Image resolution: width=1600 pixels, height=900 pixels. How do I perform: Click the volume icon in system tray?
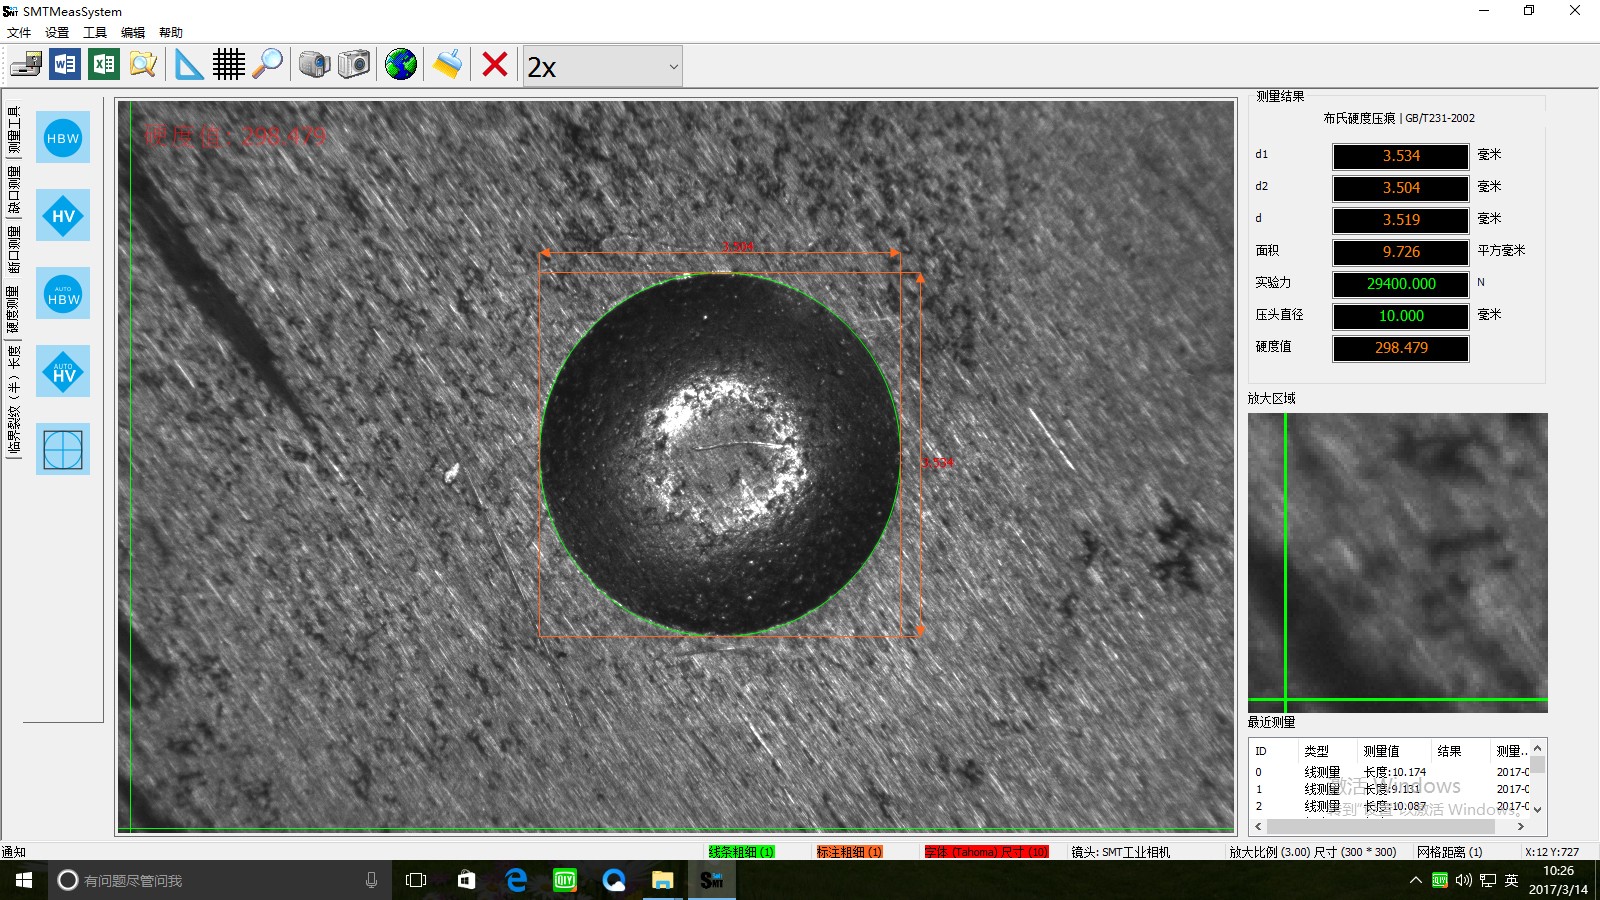click(1463, 880)
